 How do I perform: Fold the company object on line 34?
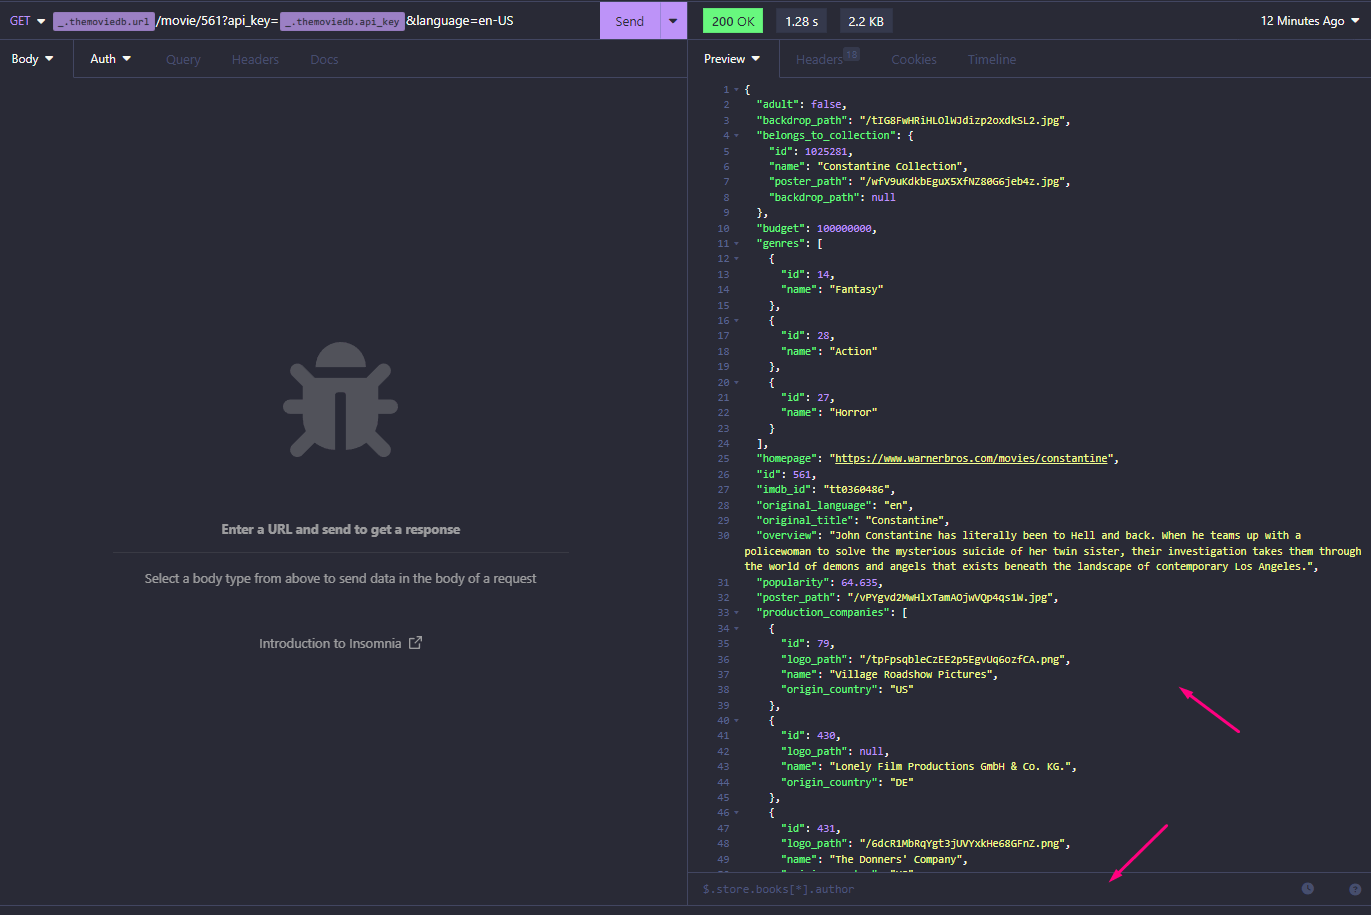tap(737, 628)
